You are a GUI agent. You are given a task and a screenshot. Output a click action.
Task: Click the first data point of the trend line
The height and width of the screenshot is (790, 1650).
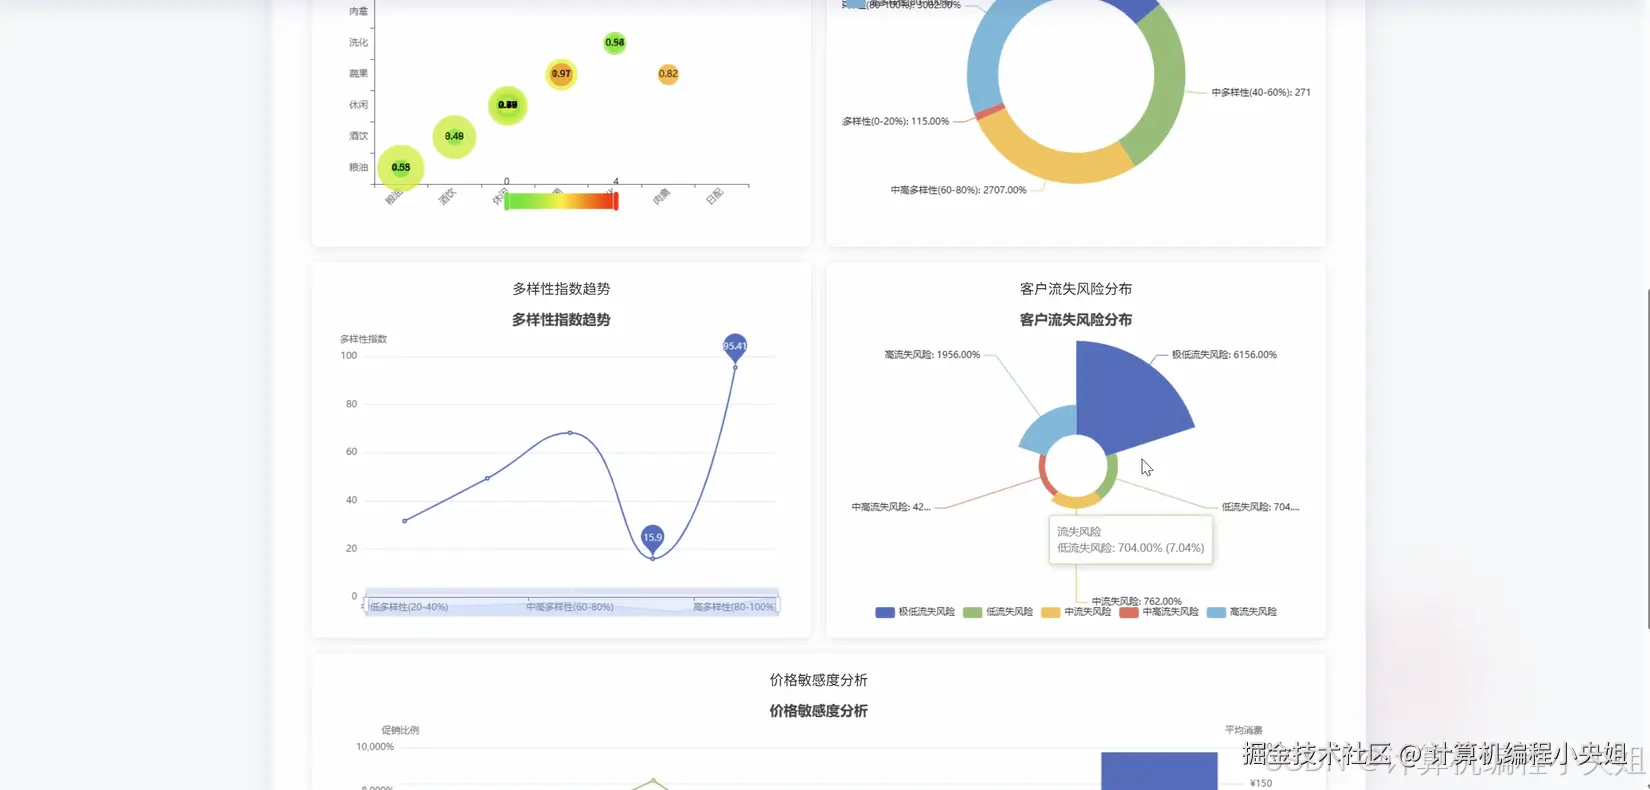tap(405, 521)
